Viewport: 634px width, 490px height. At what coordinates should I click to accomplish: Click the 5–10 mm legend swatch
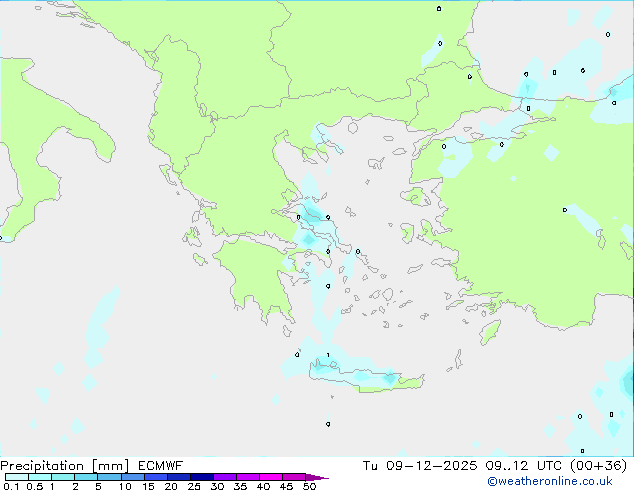[109, 477]
